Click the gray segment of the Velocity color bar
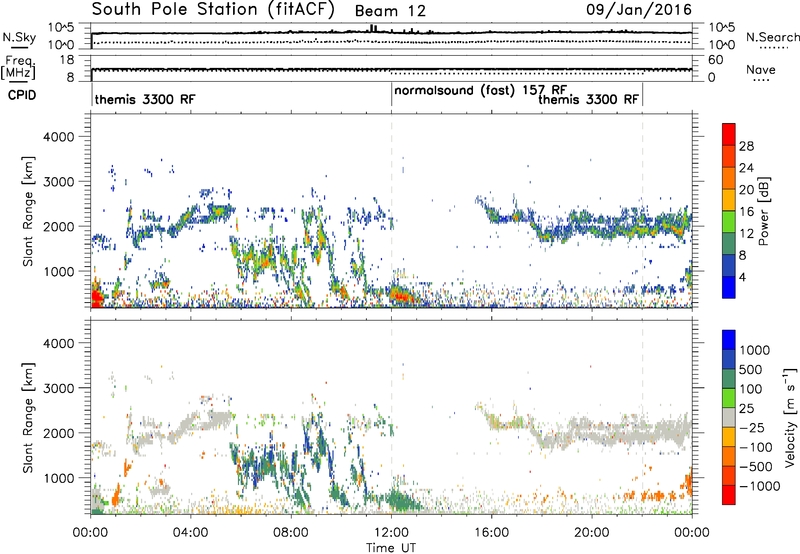 (x=729, y=418)
